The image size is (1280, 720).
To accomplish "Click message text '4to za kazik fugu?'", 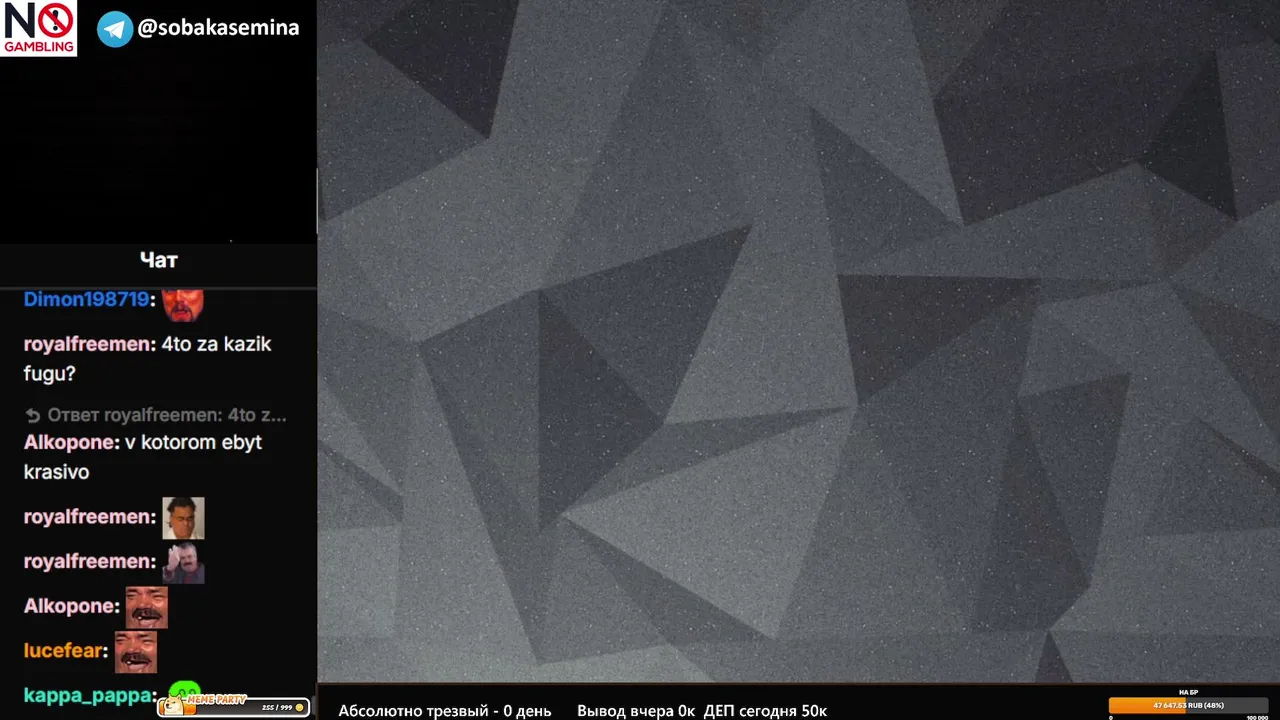I will coord(147,359).
